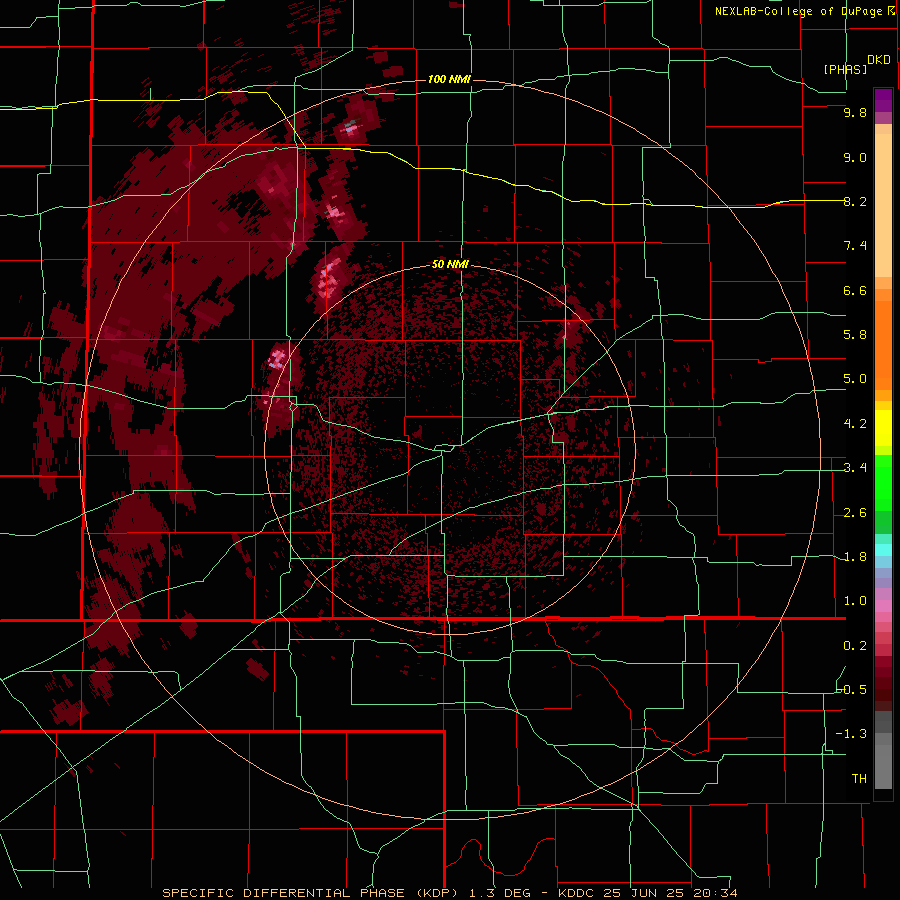Click the Specific Differential Phase caption at bottom
900x900 pixels.
[449, 893]
